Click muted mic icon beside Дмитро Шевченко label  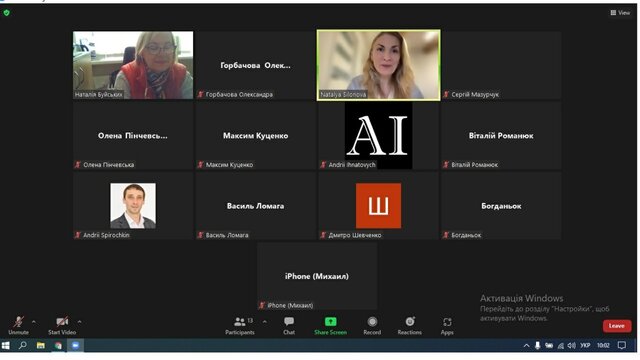pyautogui.click(x=323, y=235)
